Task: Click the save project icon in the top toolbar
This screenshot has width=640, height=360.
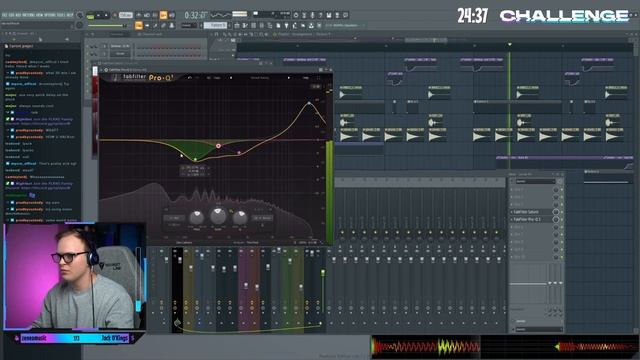Action: (329, 15)
